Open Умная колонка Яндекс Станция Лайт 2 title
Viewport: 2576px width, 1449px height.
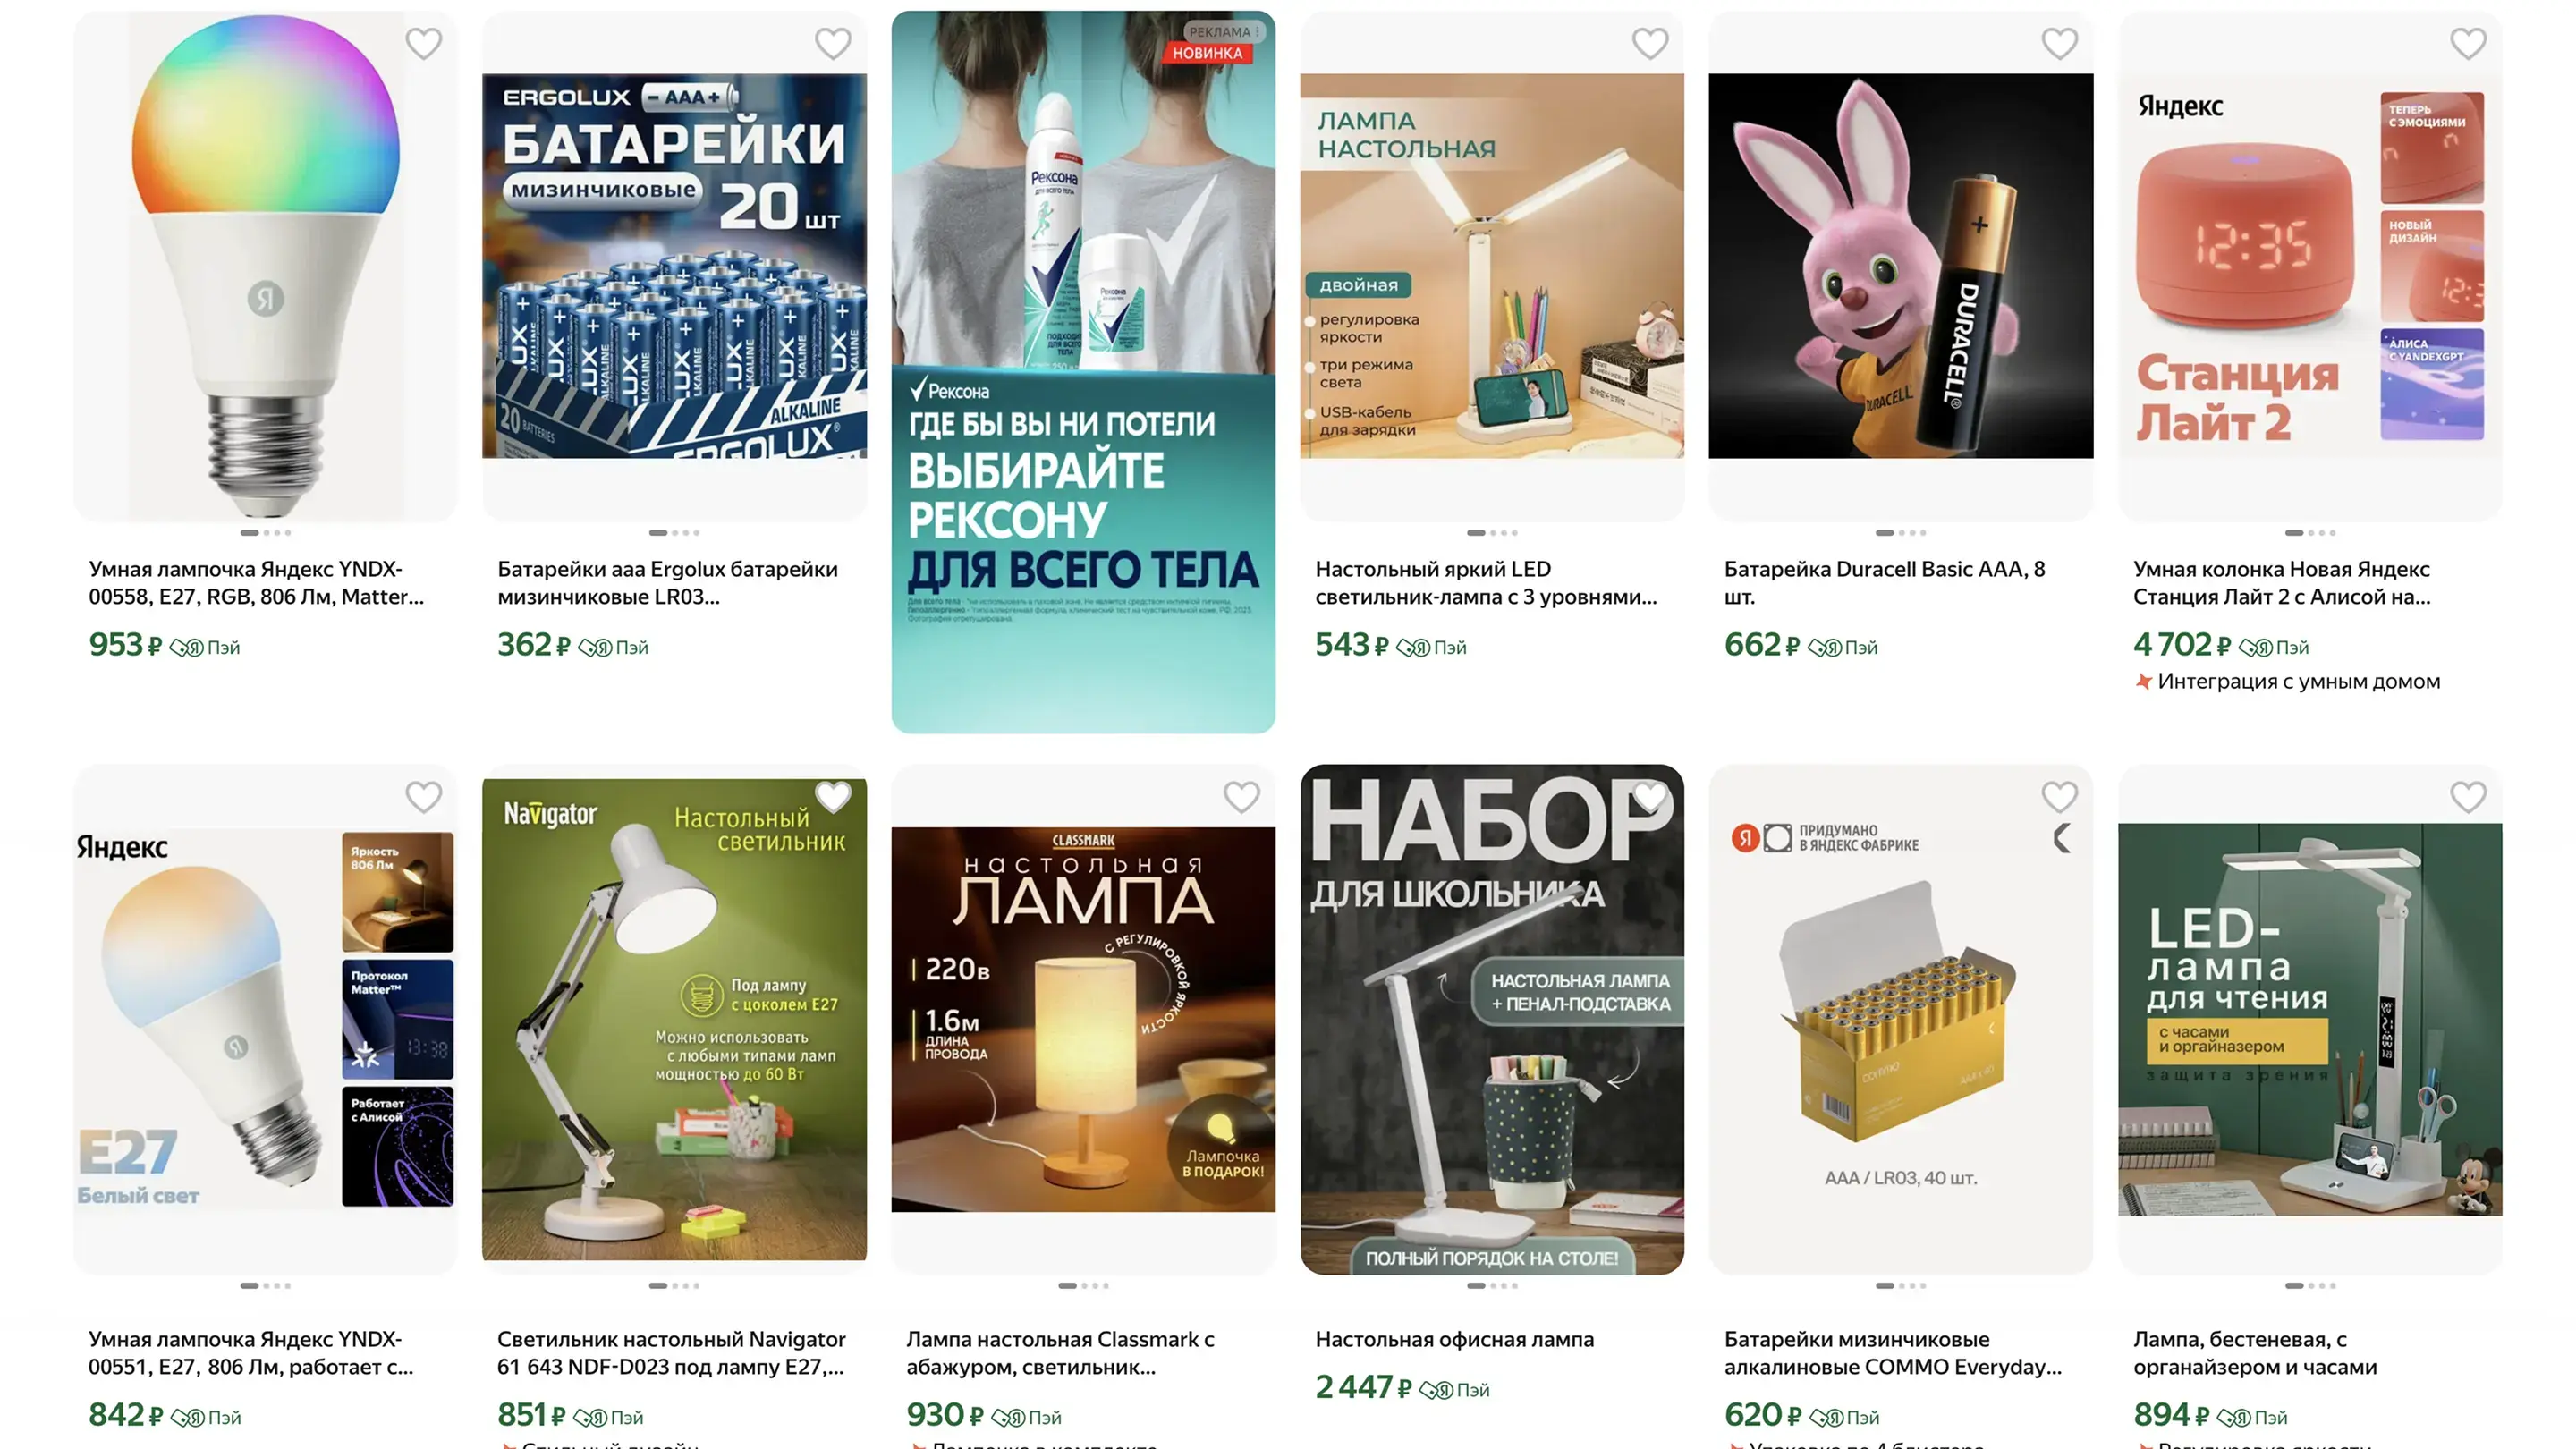2282,583
